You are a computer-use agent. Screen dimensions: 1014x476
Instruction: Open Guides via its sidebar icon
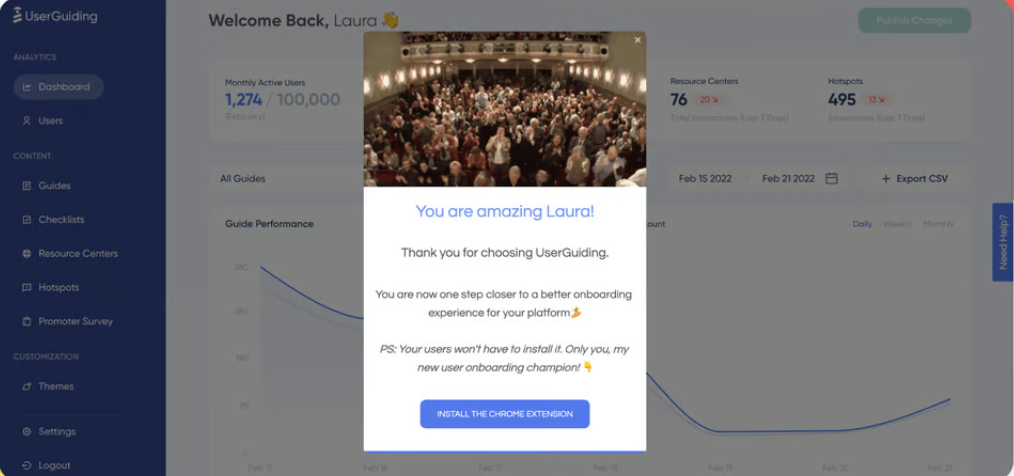point(27,186)
